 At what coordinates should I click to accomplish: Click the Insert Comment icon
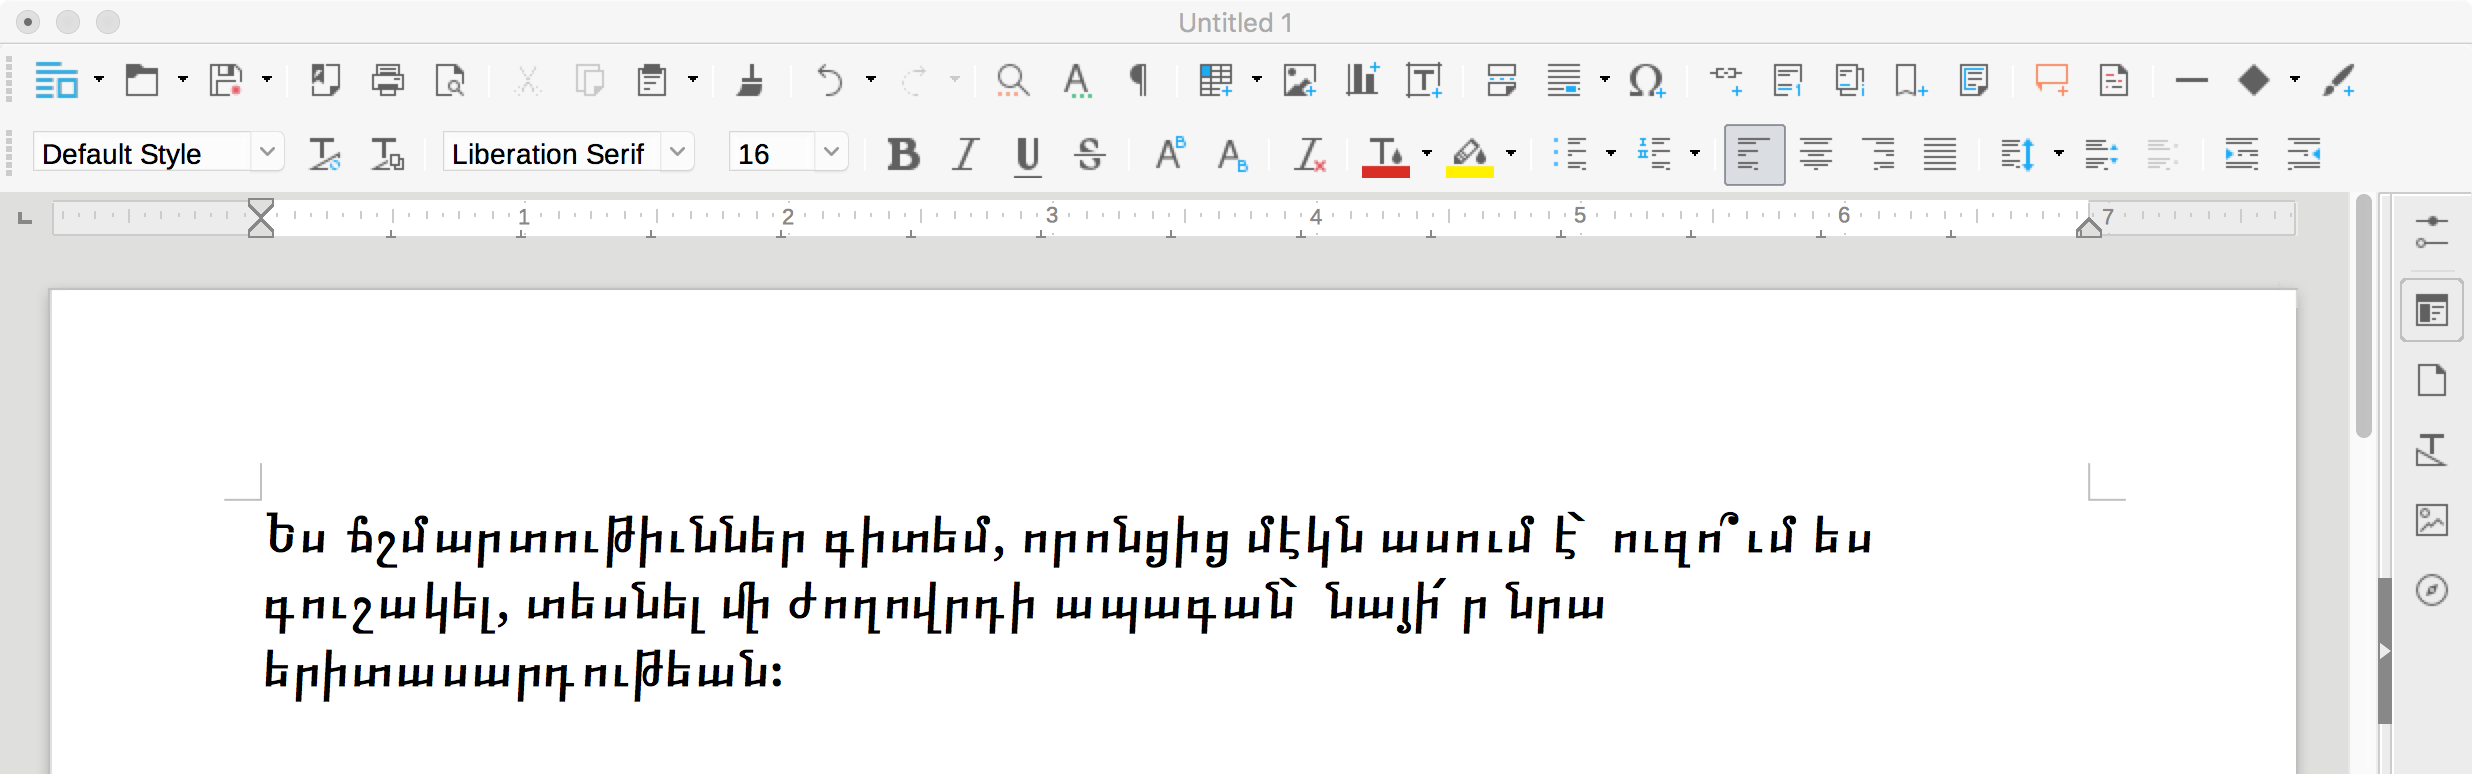[2051, 80]
